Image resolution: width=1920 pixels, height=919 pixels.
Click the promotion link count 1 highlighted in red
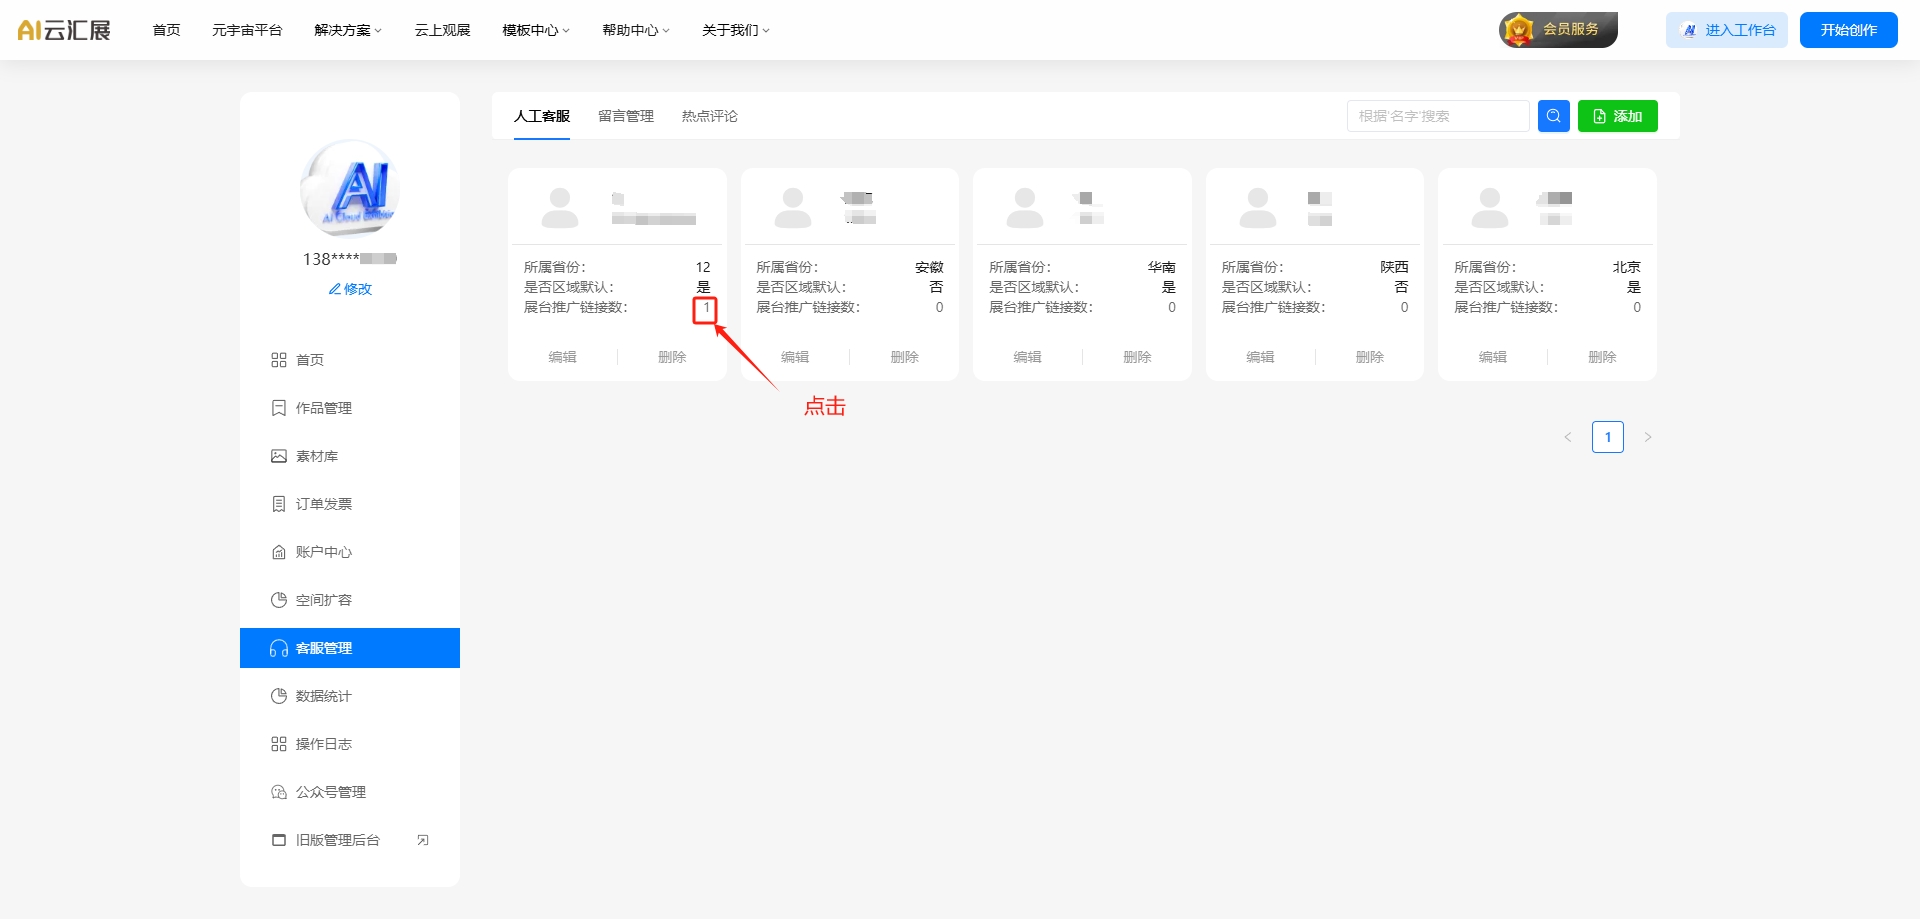coord(705,308)
